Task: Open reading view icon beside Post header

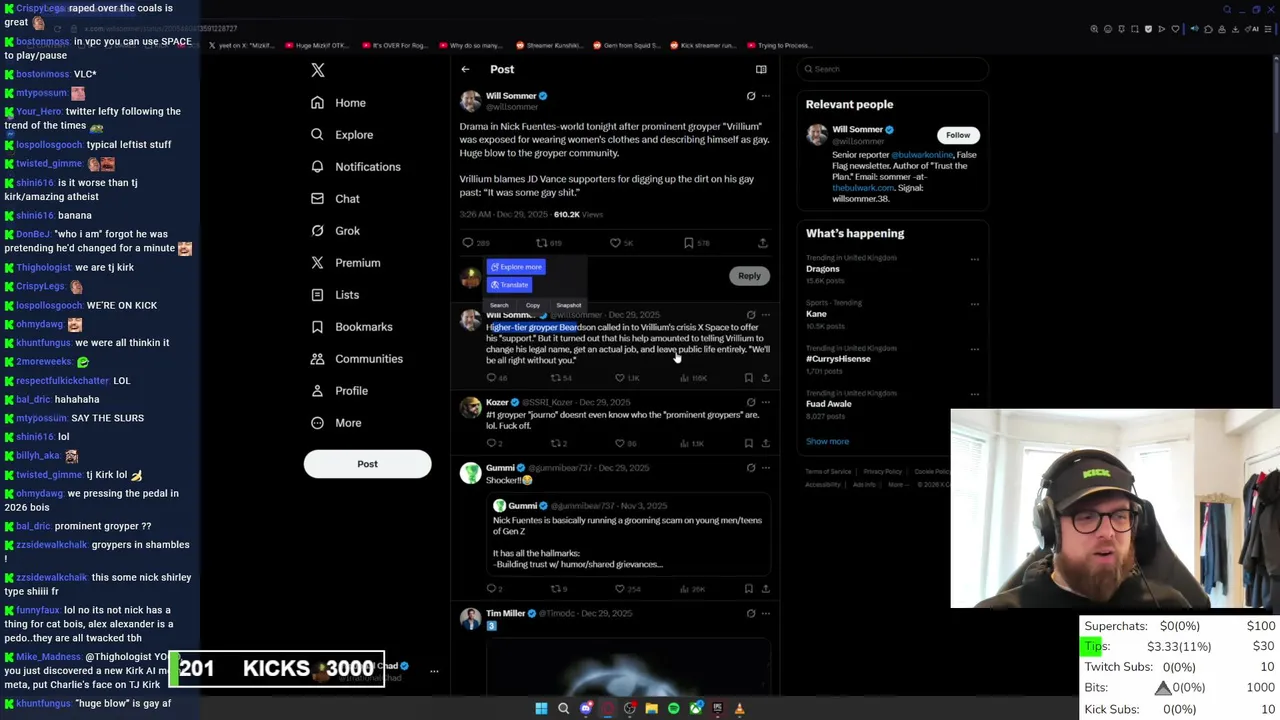Action: pyautogui.click(x=761, y=69)
